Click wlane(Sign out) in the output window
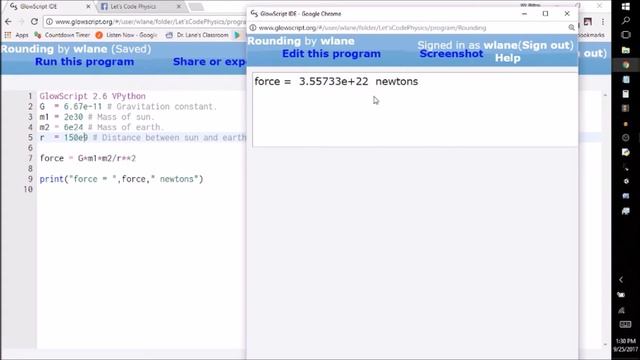This screenshot has height=360, width=640. (x=529, y=45)
